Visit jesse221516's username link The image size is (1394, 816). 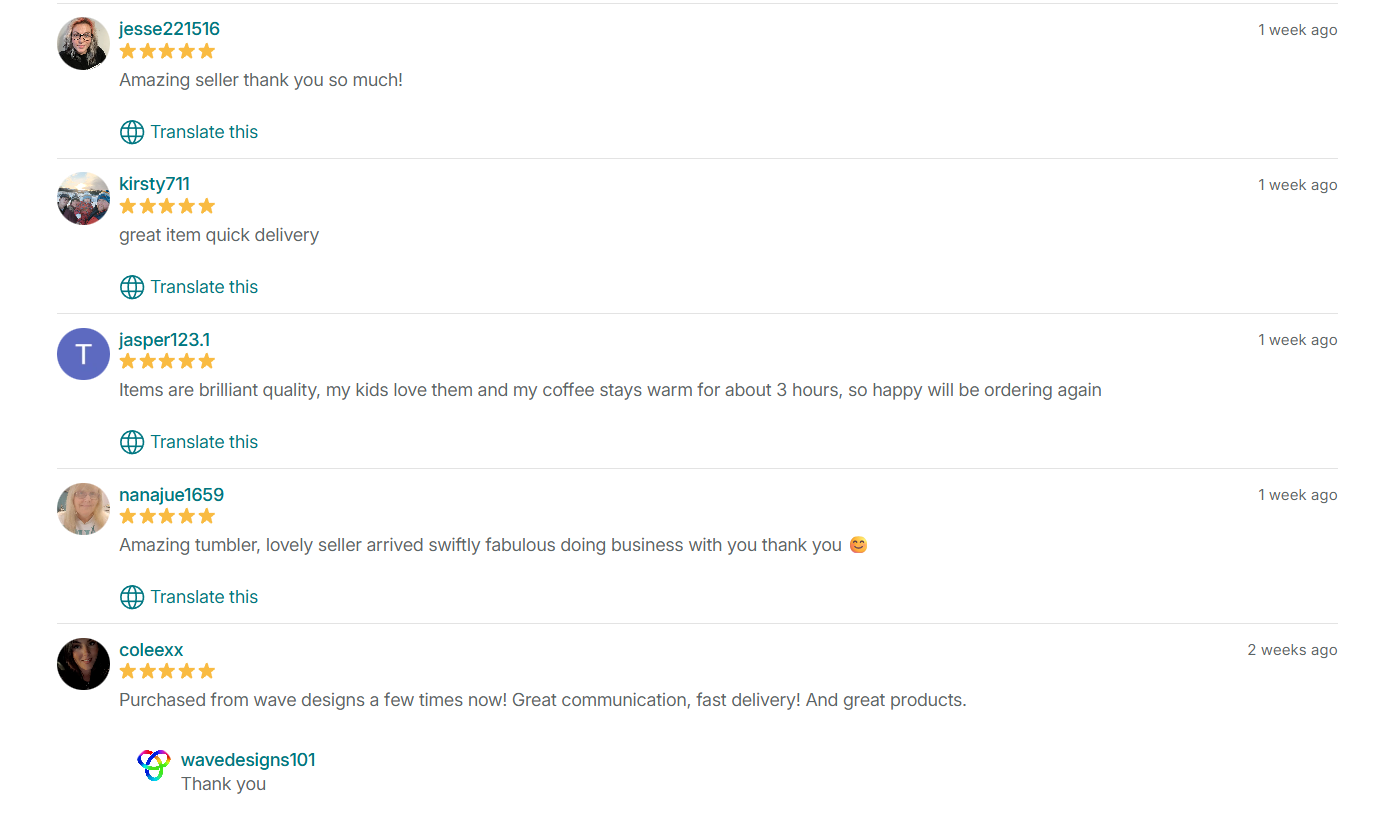click(x=169, y=29)
